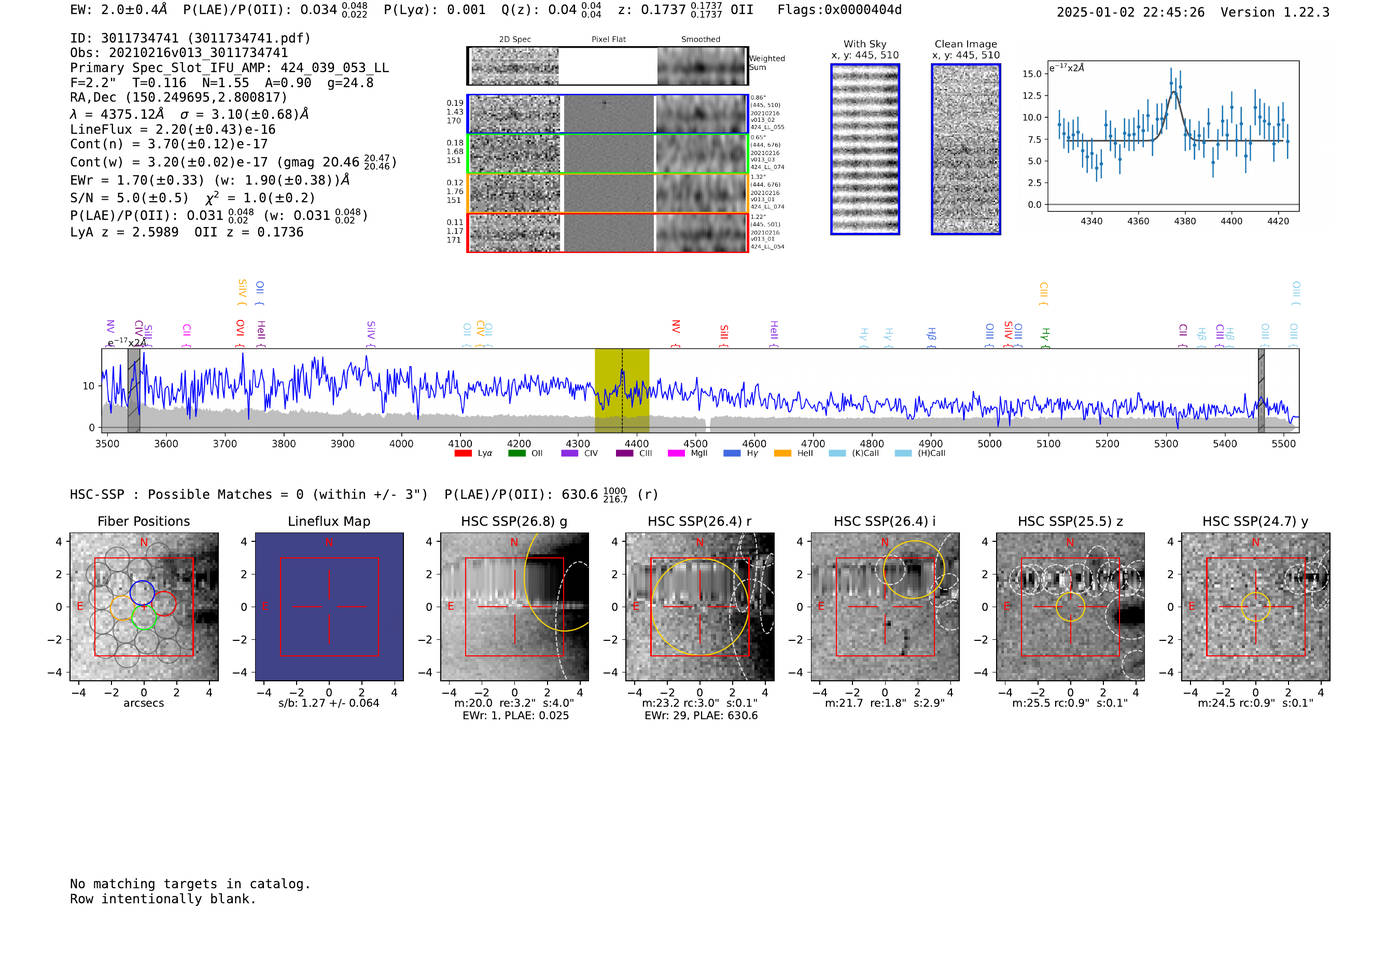This screenshot has height=953, width=1400.
Task: Click the 2D Spec column header
Action: (514, 40)
